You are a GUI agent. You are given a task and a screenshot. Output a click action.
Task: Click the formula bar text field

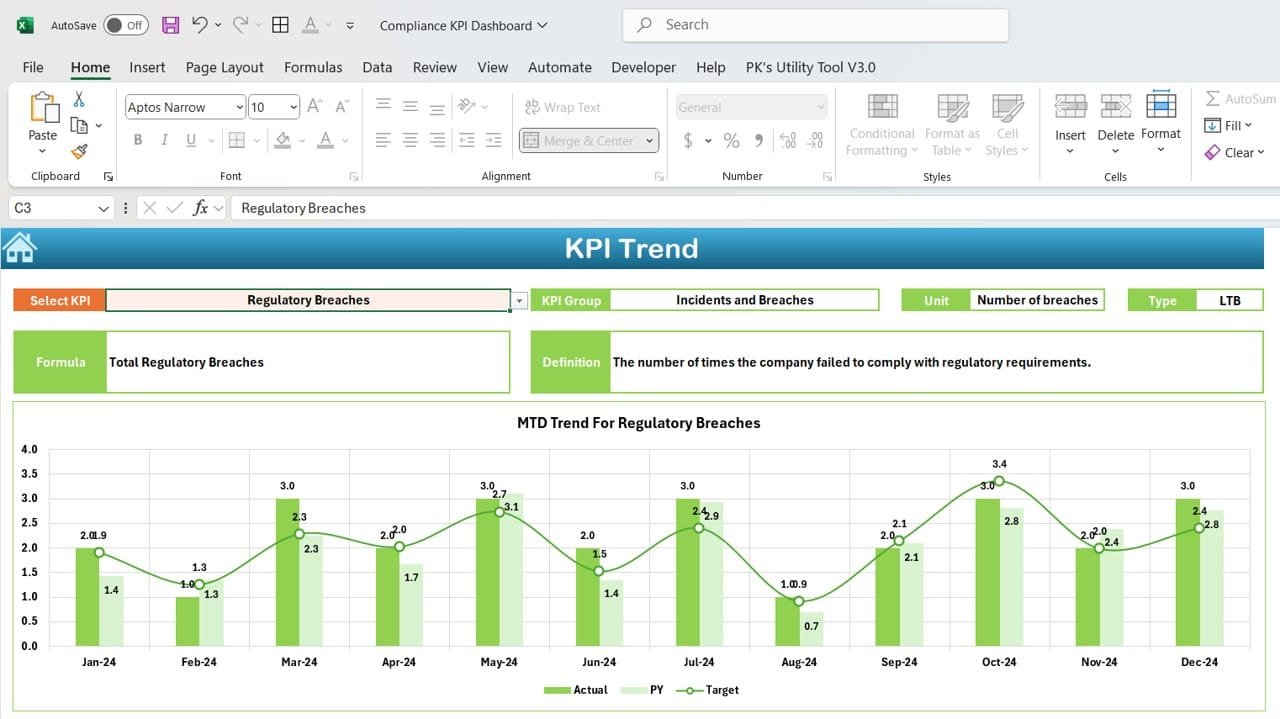tap(755, 208)
